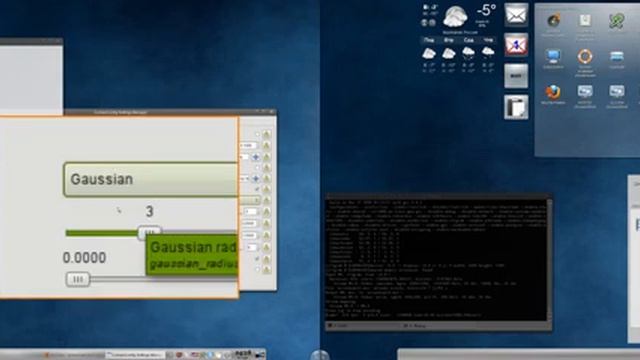Click the -5° current temperature reading
Screen dimensions: 640x360
click(x=485, y=10)
